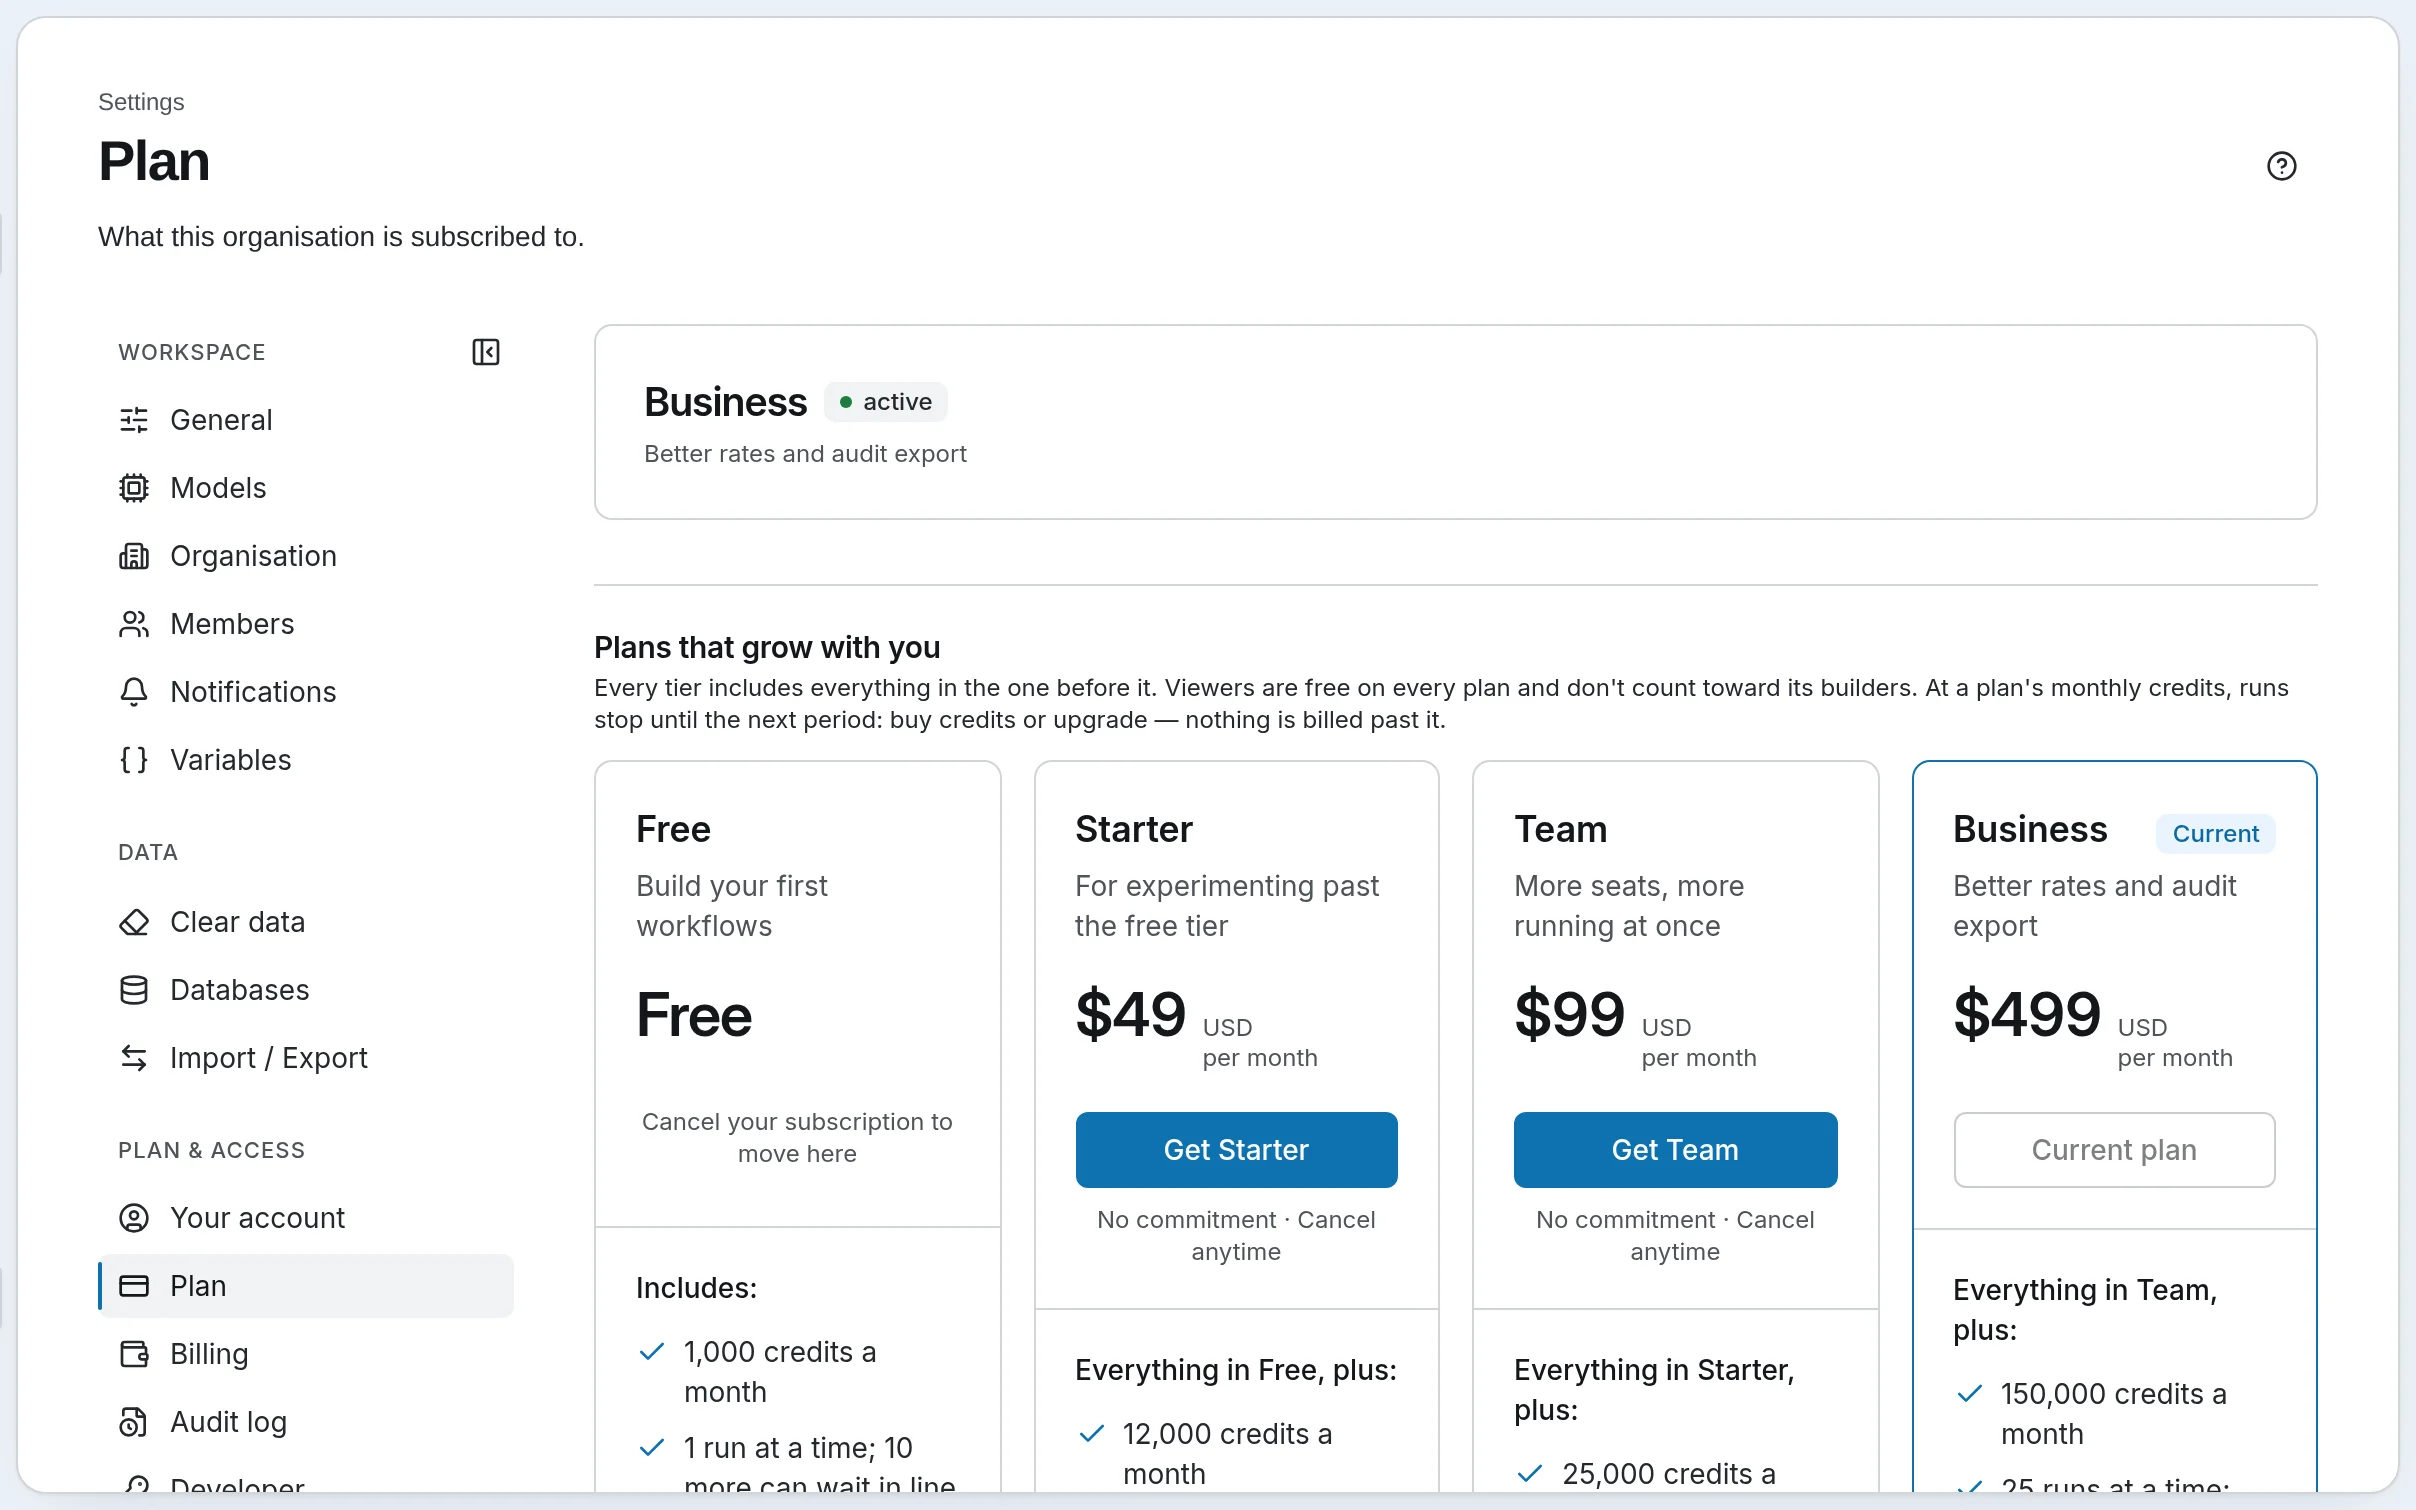Click the active status badge
The image size is (2416, 1510).
[886, 402]
